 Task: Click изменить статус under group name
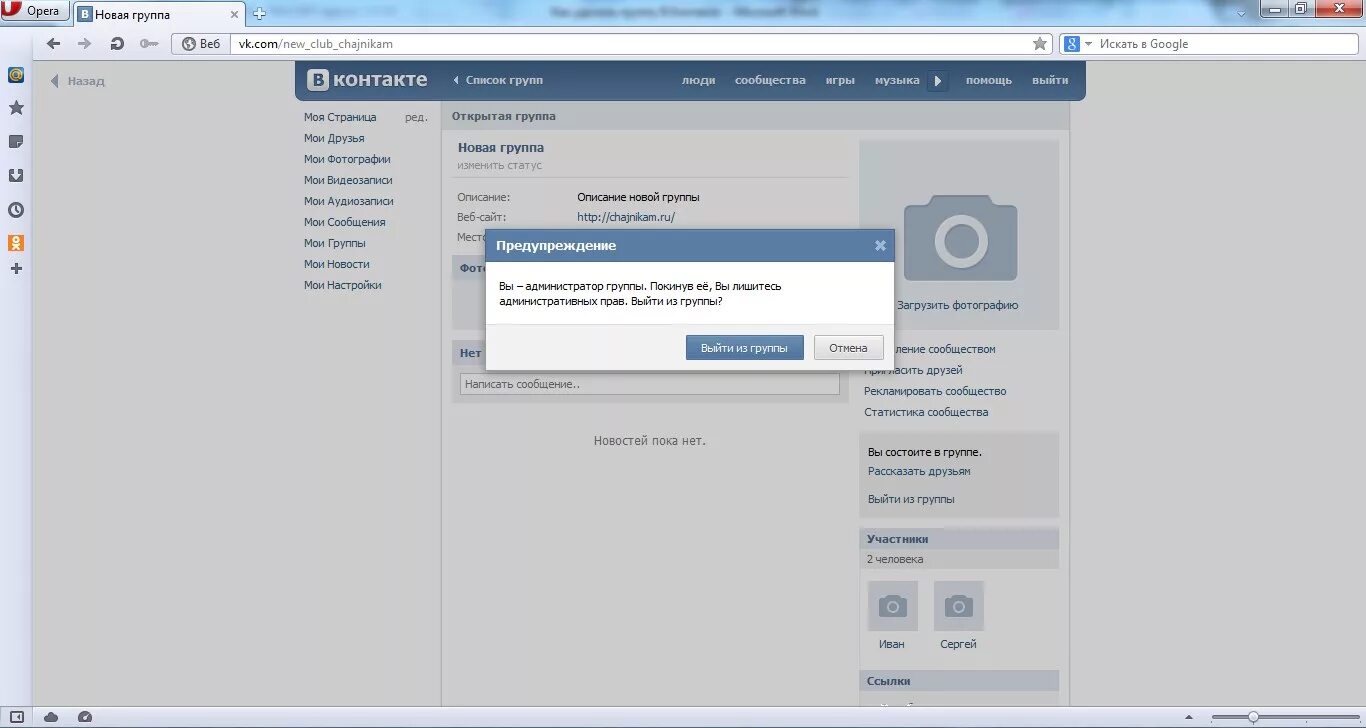(x=500, y=165)
